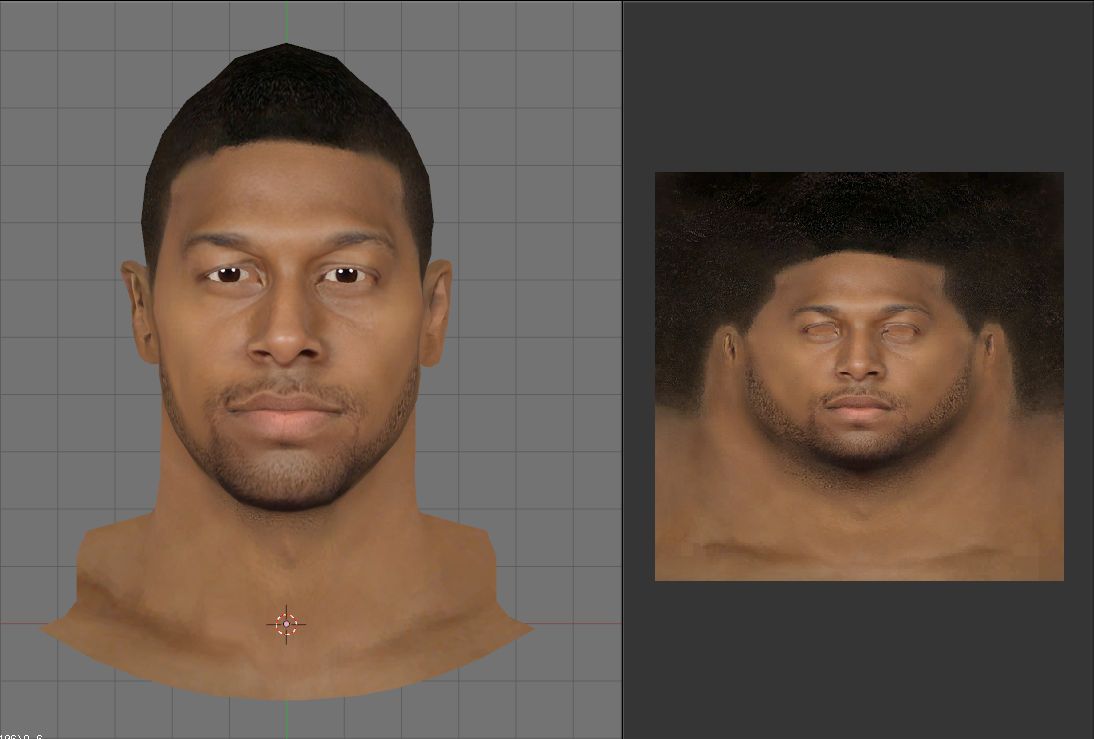The height and width of the screenshot is (739, 1094).
Task: Click empty dark area below the texture image
Action: click(858, 660)
